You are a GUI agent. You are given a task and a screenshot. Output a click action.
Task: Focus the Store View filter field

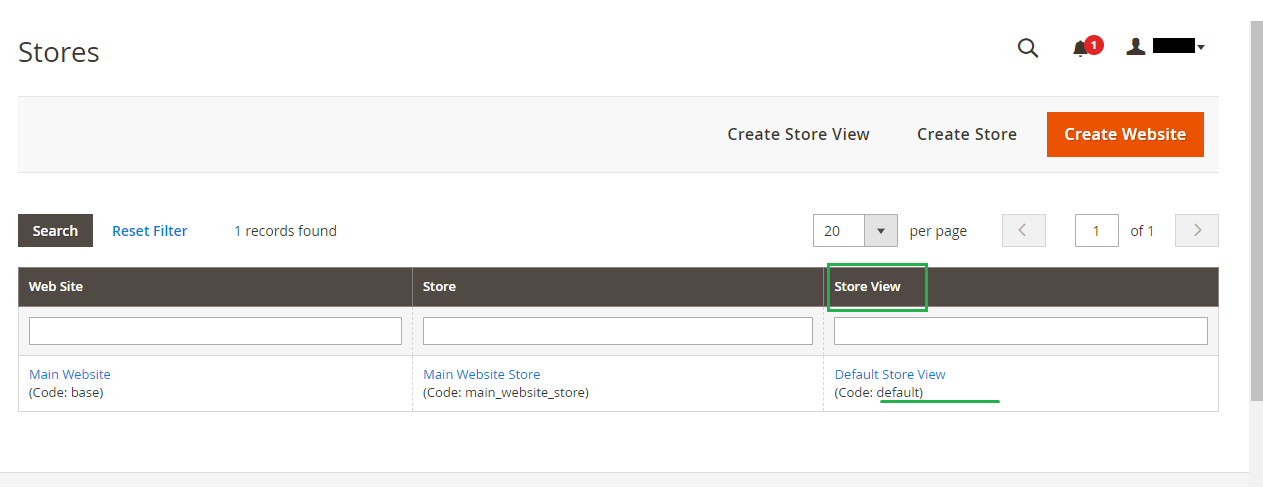[x=1021, y=331]
